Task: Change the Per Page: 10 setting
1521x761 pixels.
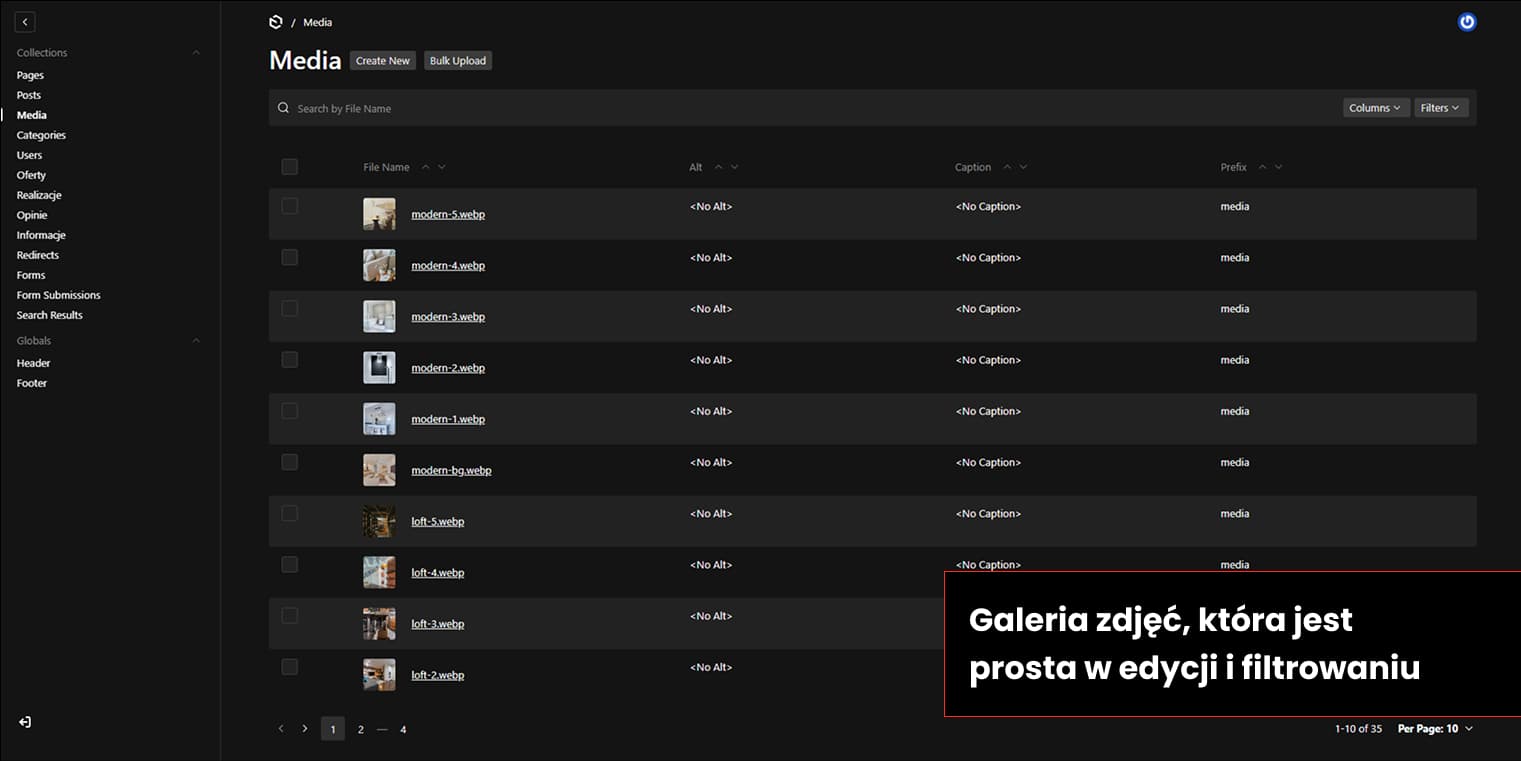Action: coord(1435,729)
